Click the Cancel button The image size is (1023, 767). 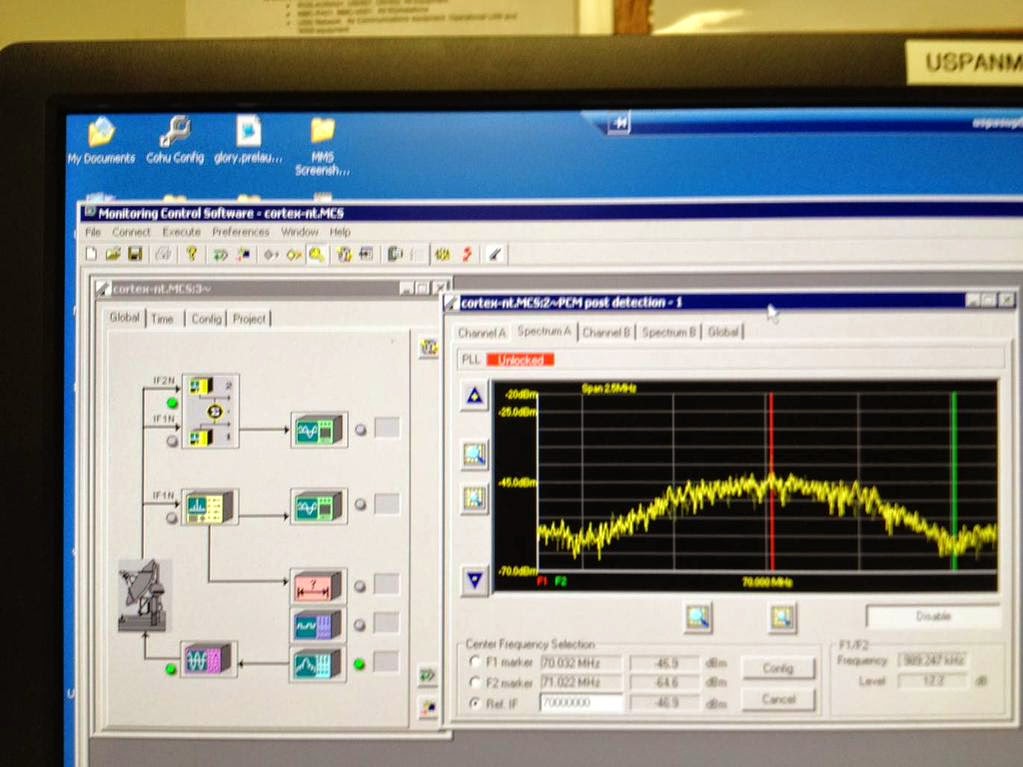(778, 699)
